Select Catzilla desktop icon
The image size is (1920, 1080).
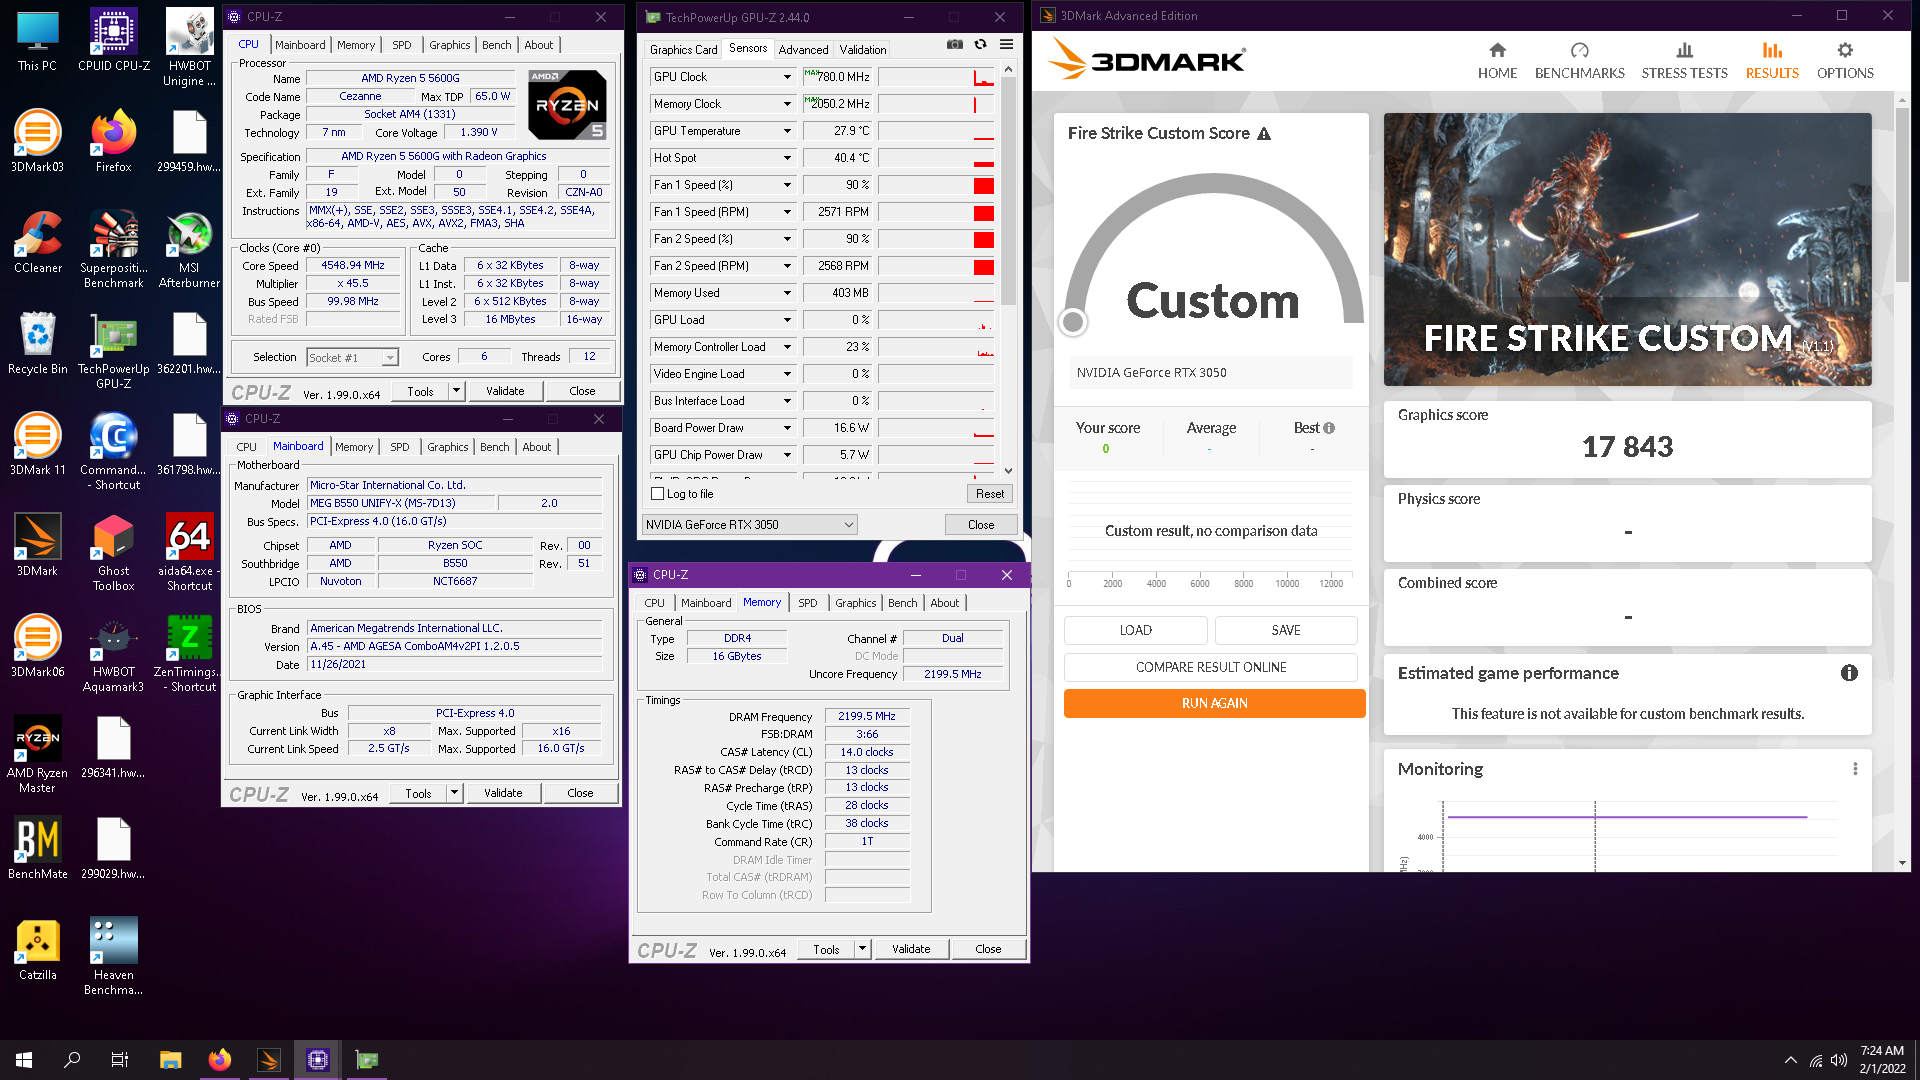tap(38, 950)
